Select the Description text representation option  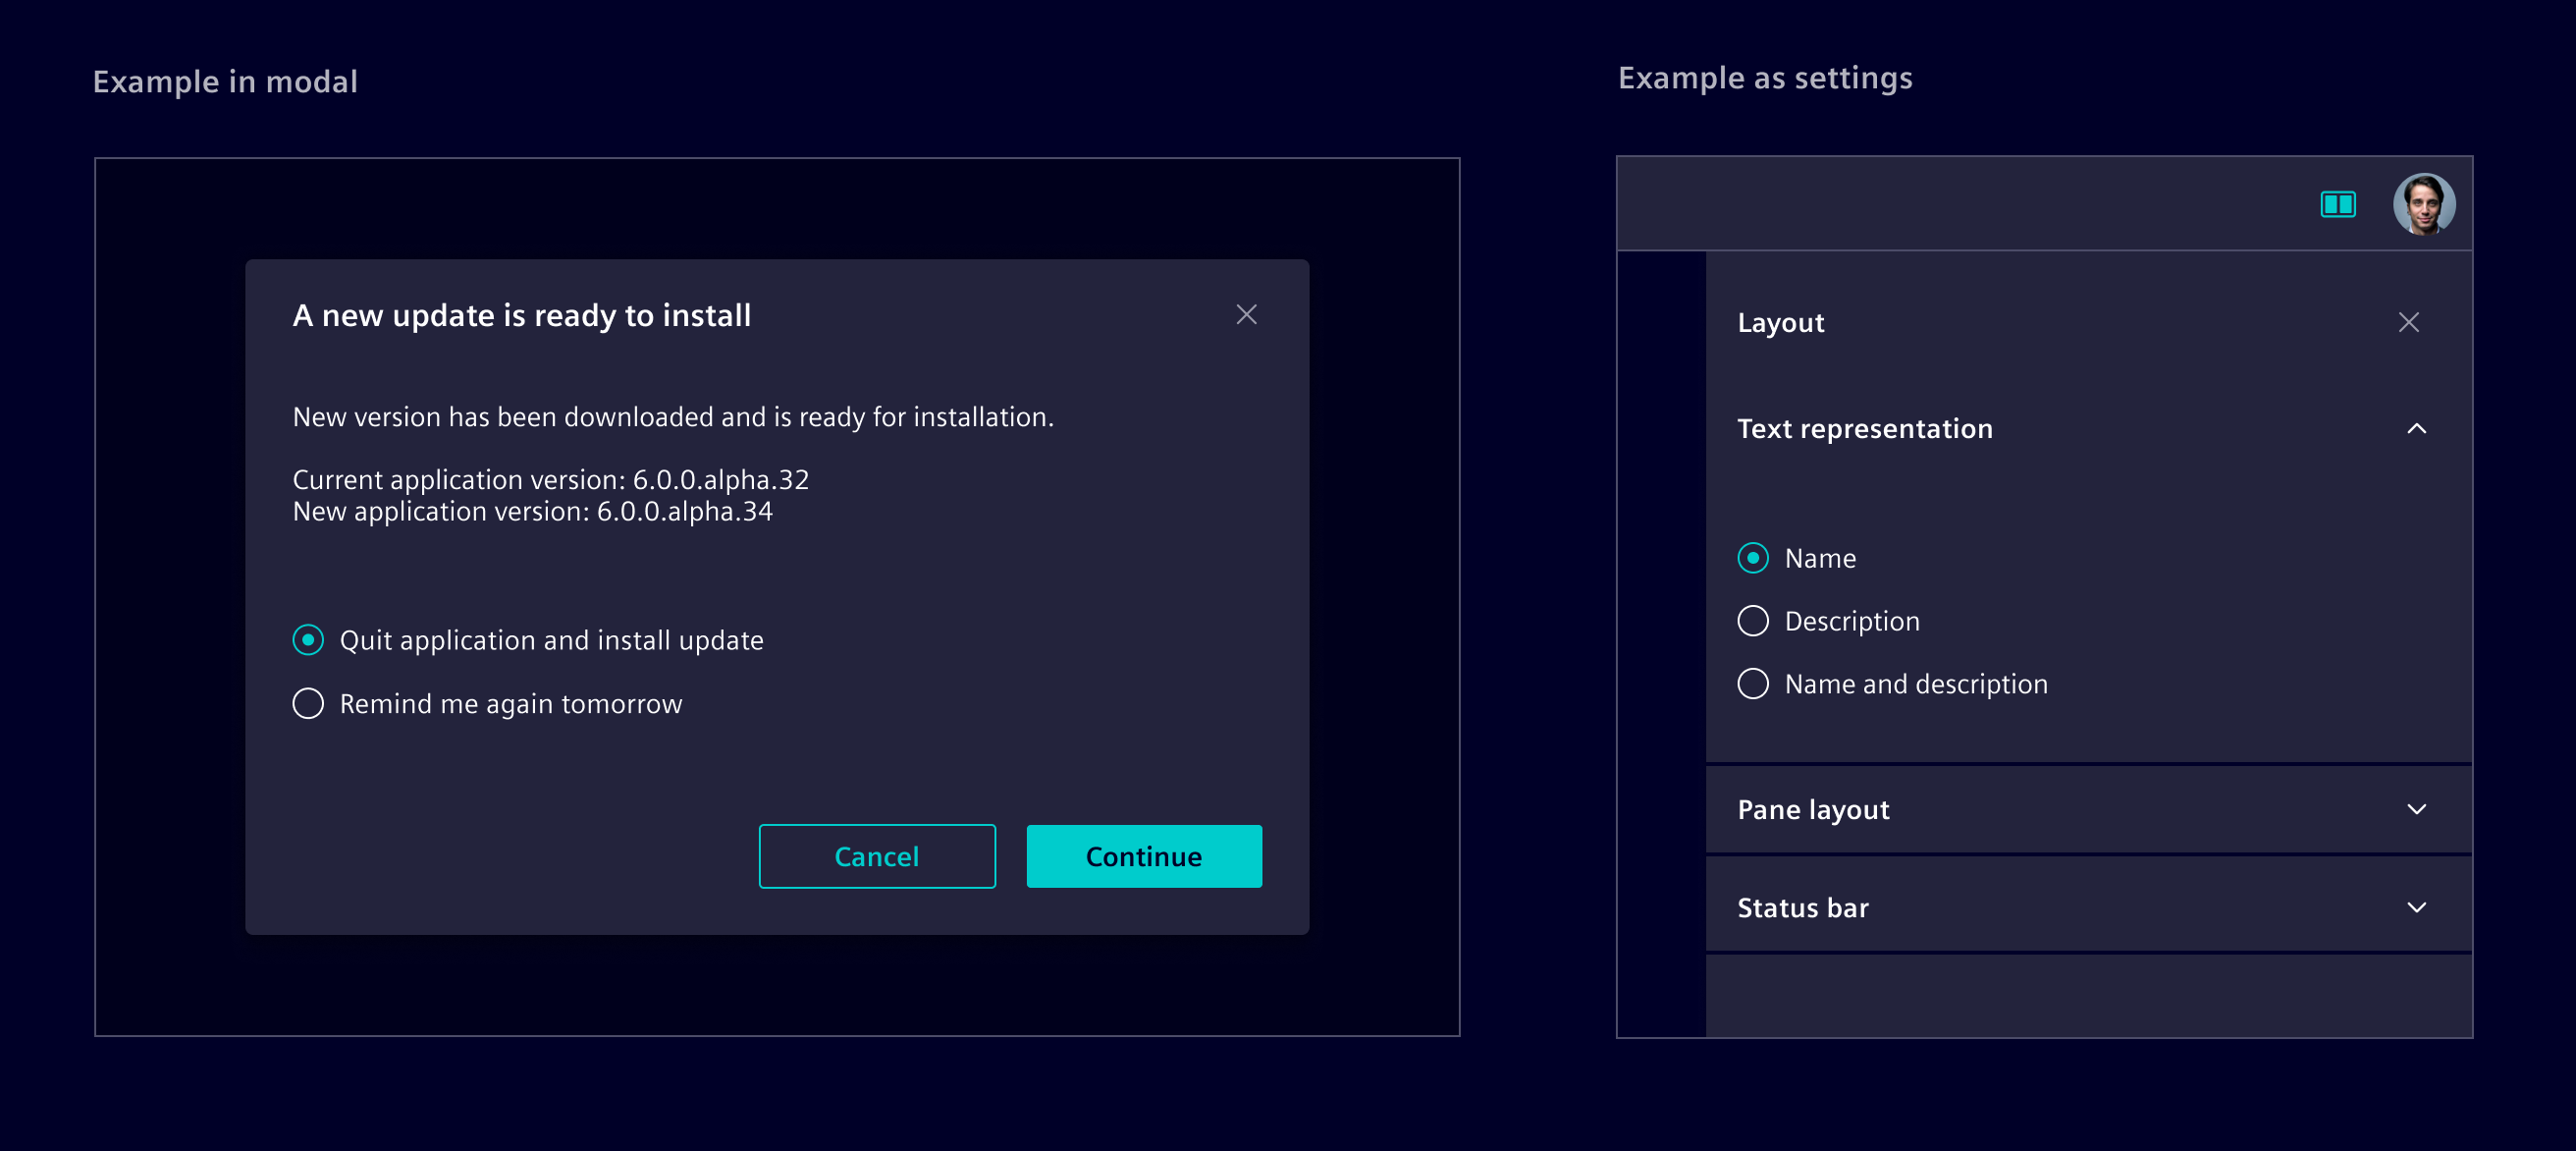tap(1752, 621)
